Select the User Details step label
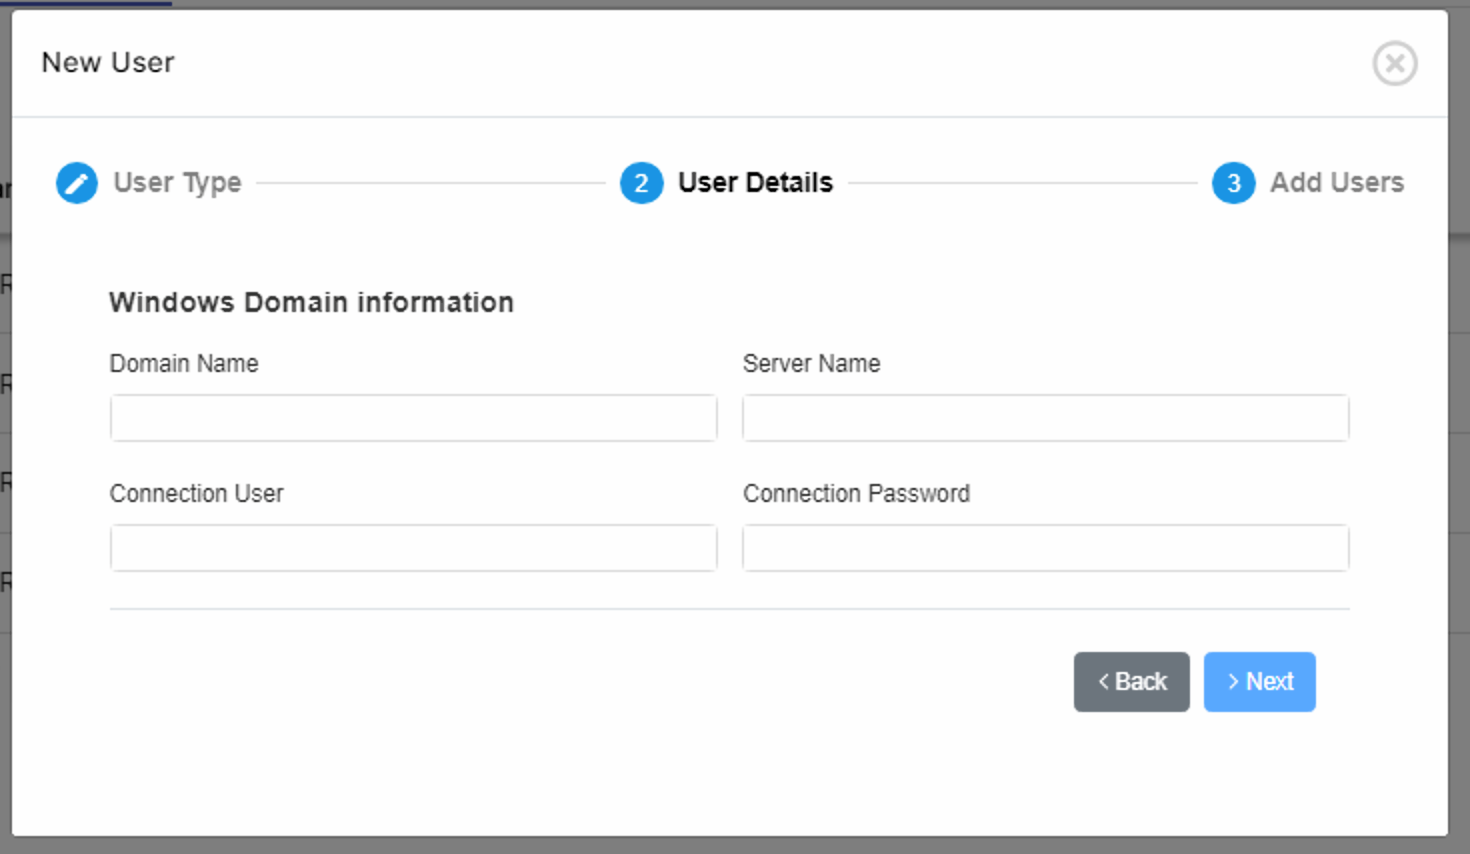1470x854 pixels. pyautogui.click(x=755, y=183)
